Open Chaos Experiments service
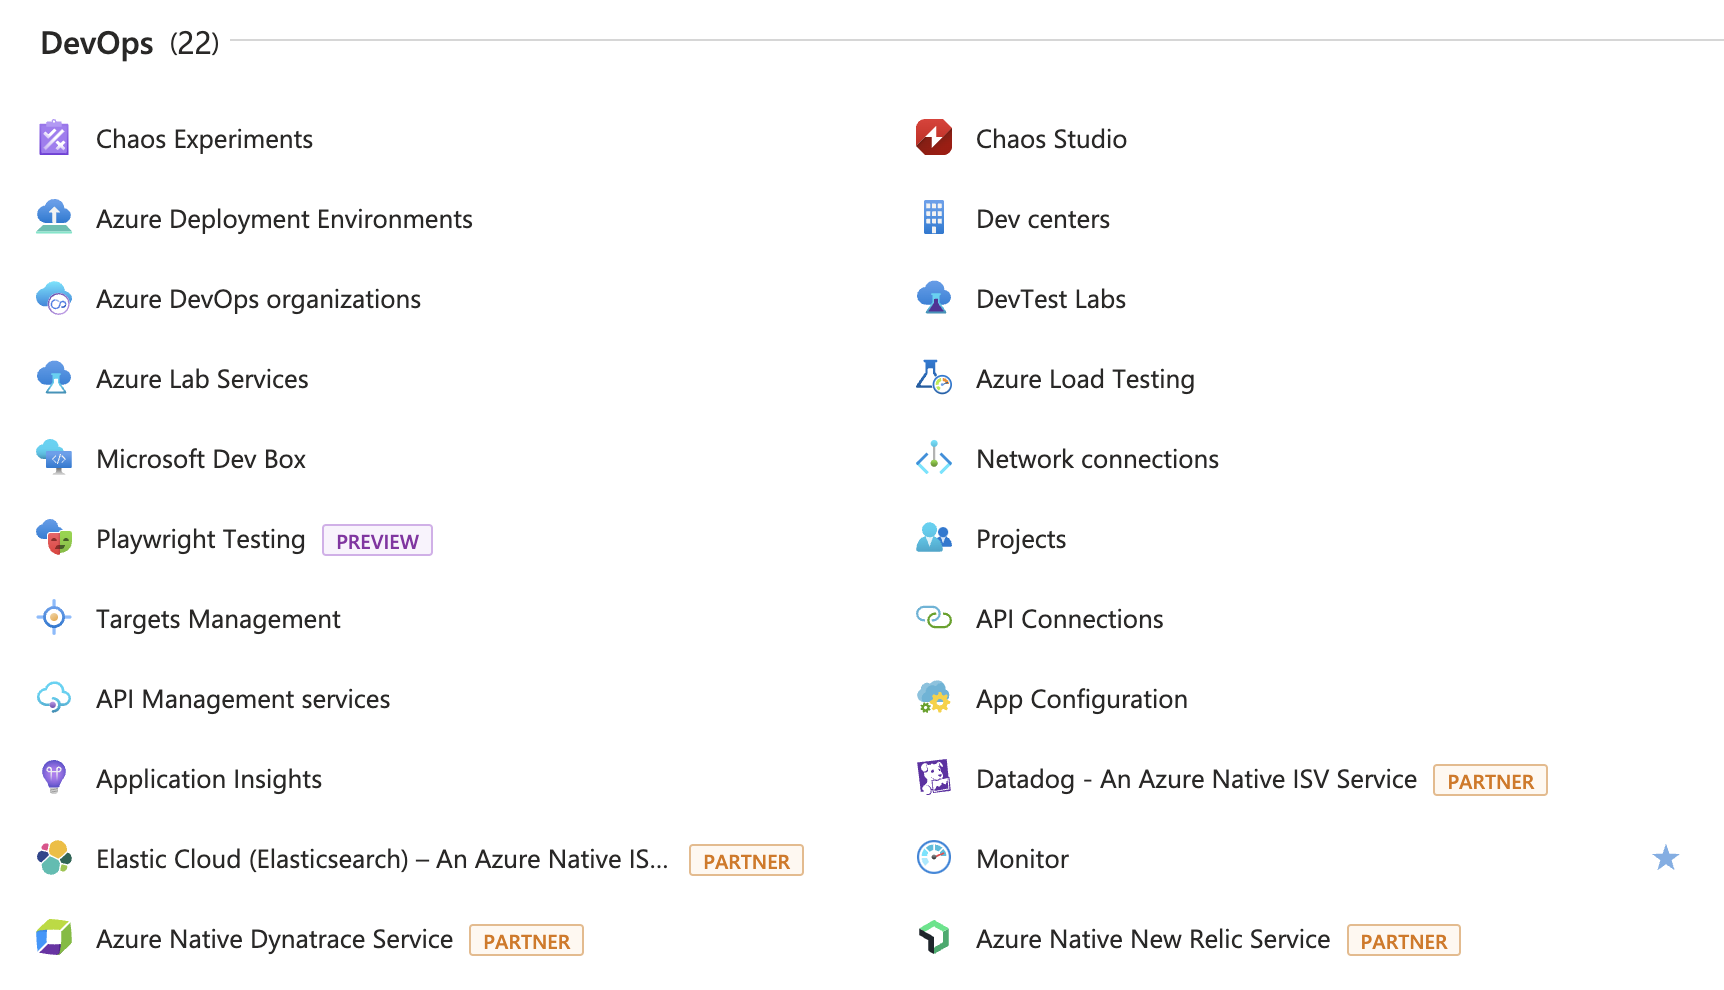This screenshot has height=990, width=1724. pos(204,139)
